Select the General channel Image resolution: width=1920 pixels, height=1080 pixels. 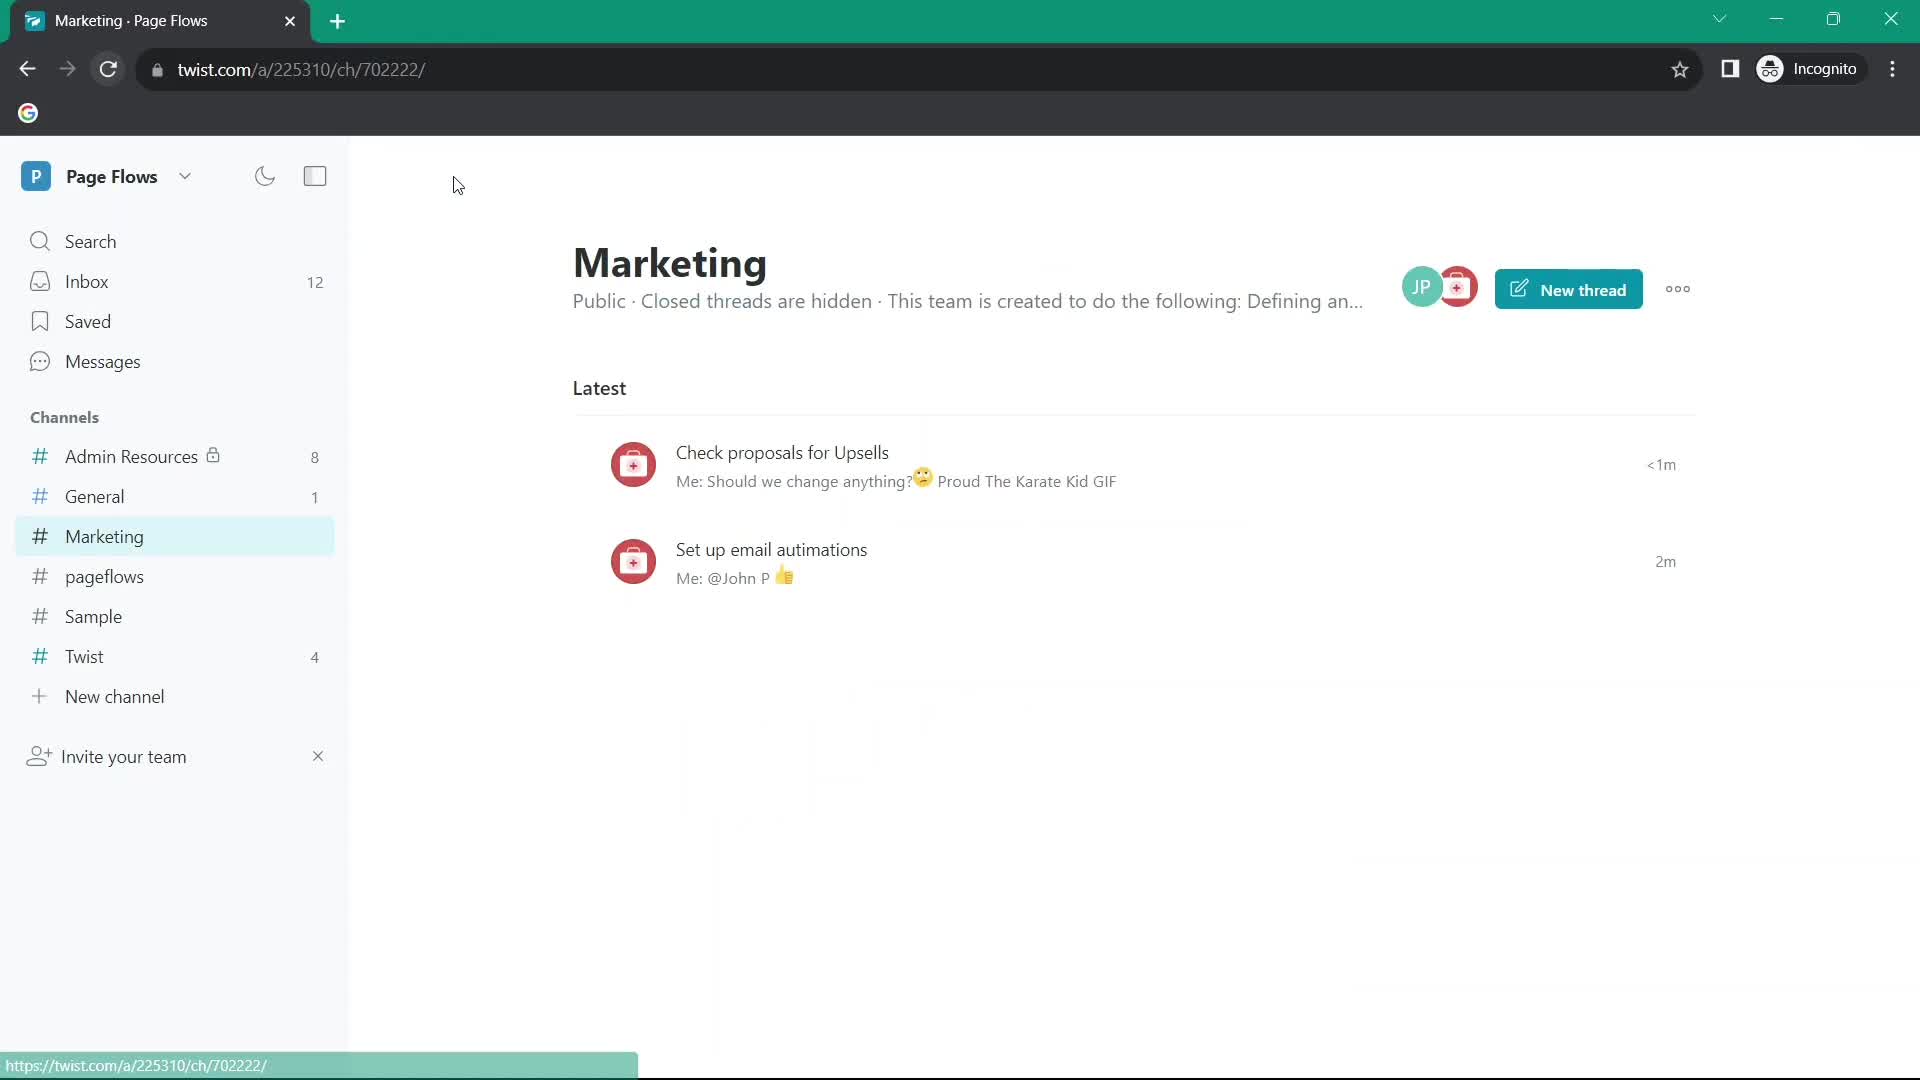click(95, 496)
